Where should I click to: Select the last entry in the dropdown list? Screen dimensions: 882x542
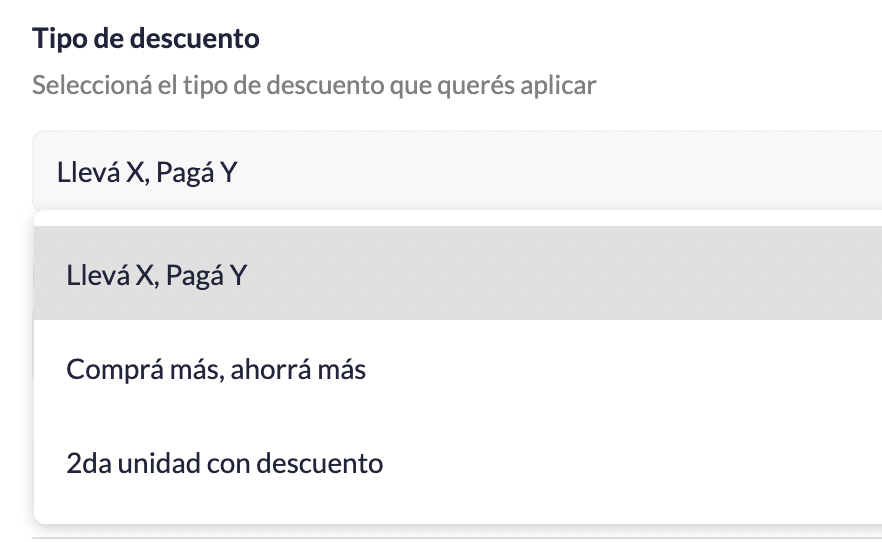[x=224, y=464]
